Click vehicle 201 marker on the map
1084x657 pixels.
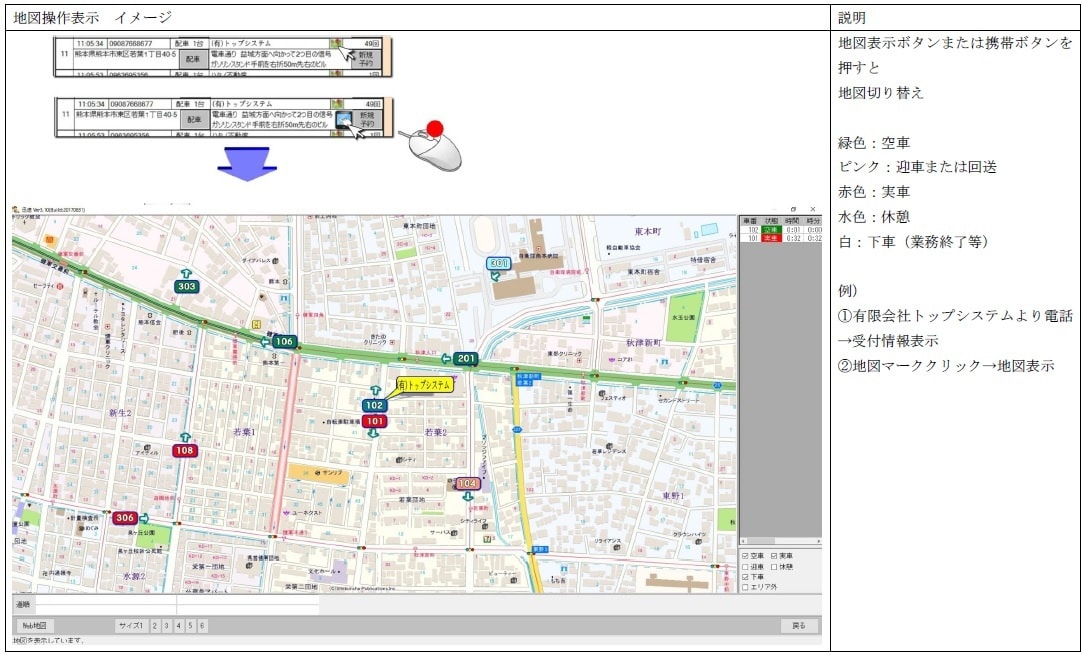tap(466, 359)
